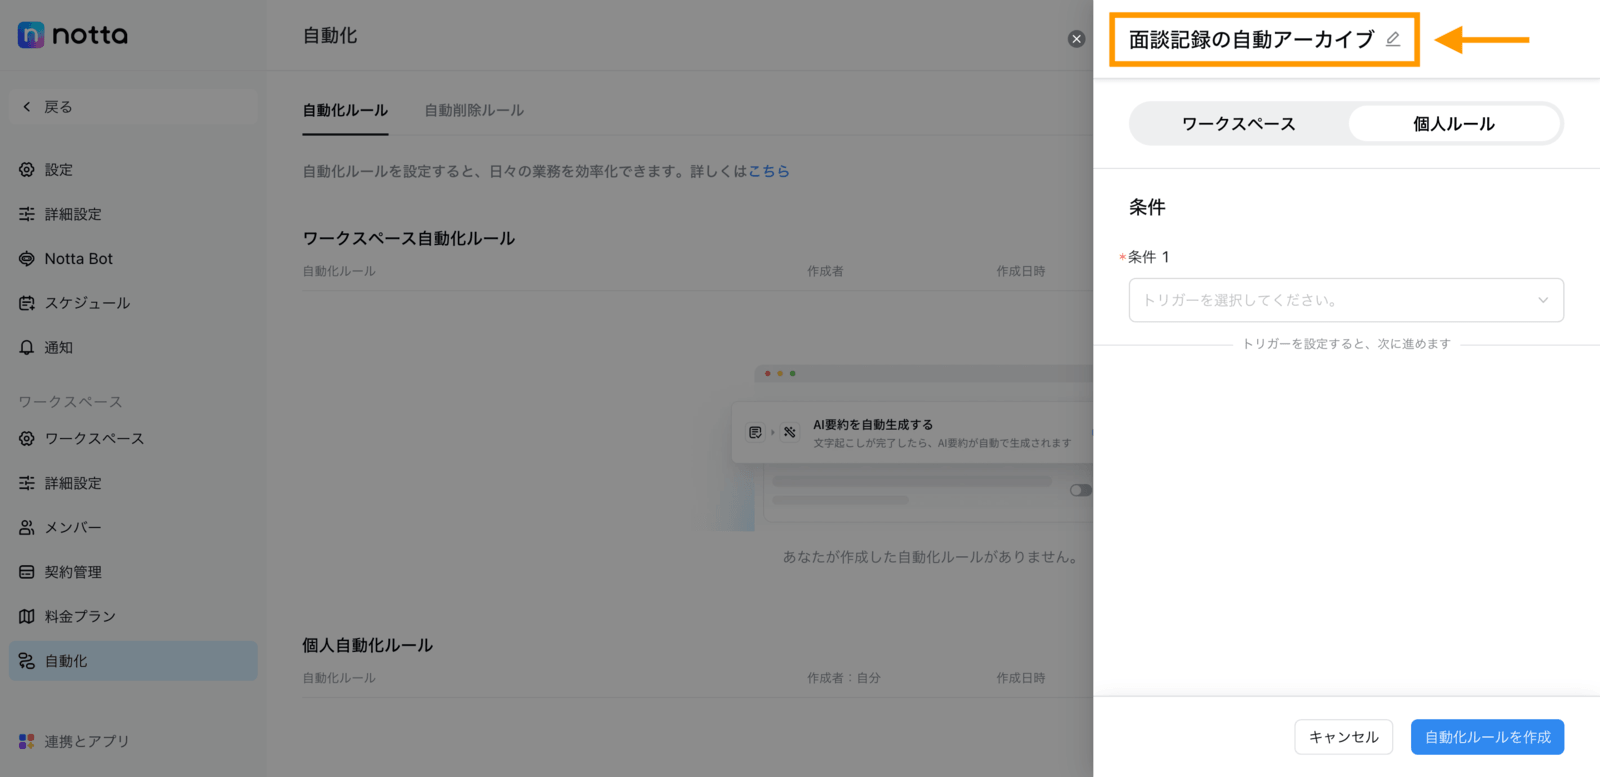The height and width of the screenshot is (777, 1600).
Task: Close the rule panel with the X button
Action: pos(1076,39)
